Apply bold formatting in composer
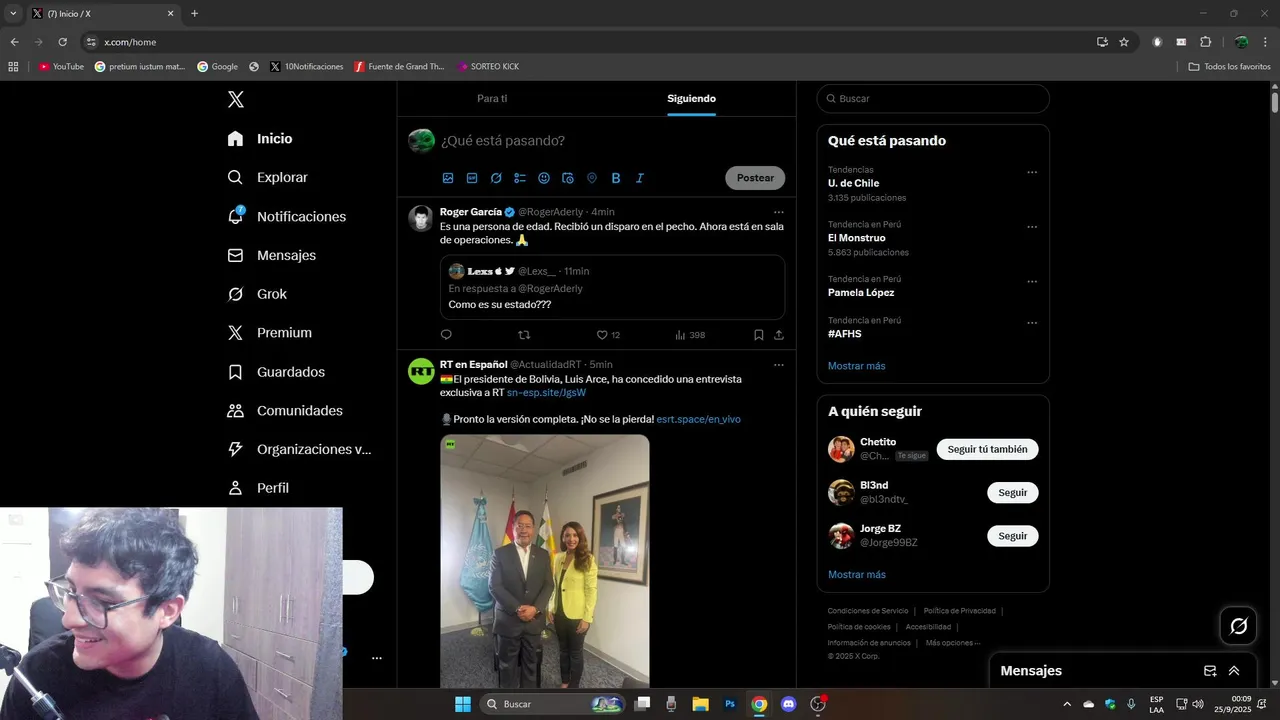The width and height of the screenshot is (1280, 720). pyautogui.click(x=616, y=178)
